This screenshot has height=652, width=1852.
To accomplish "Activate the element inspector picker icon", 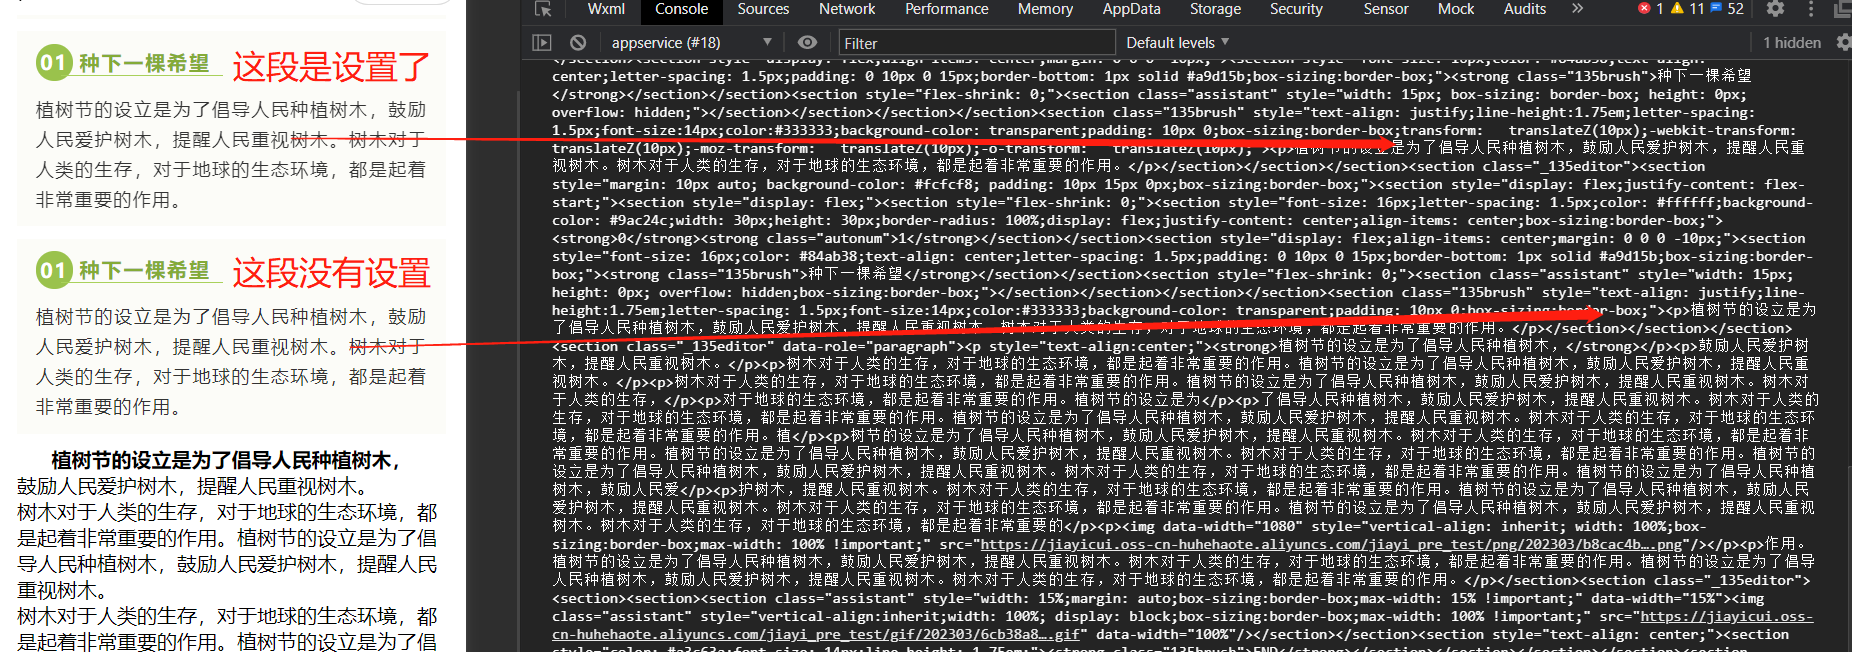I will point(543,9).
